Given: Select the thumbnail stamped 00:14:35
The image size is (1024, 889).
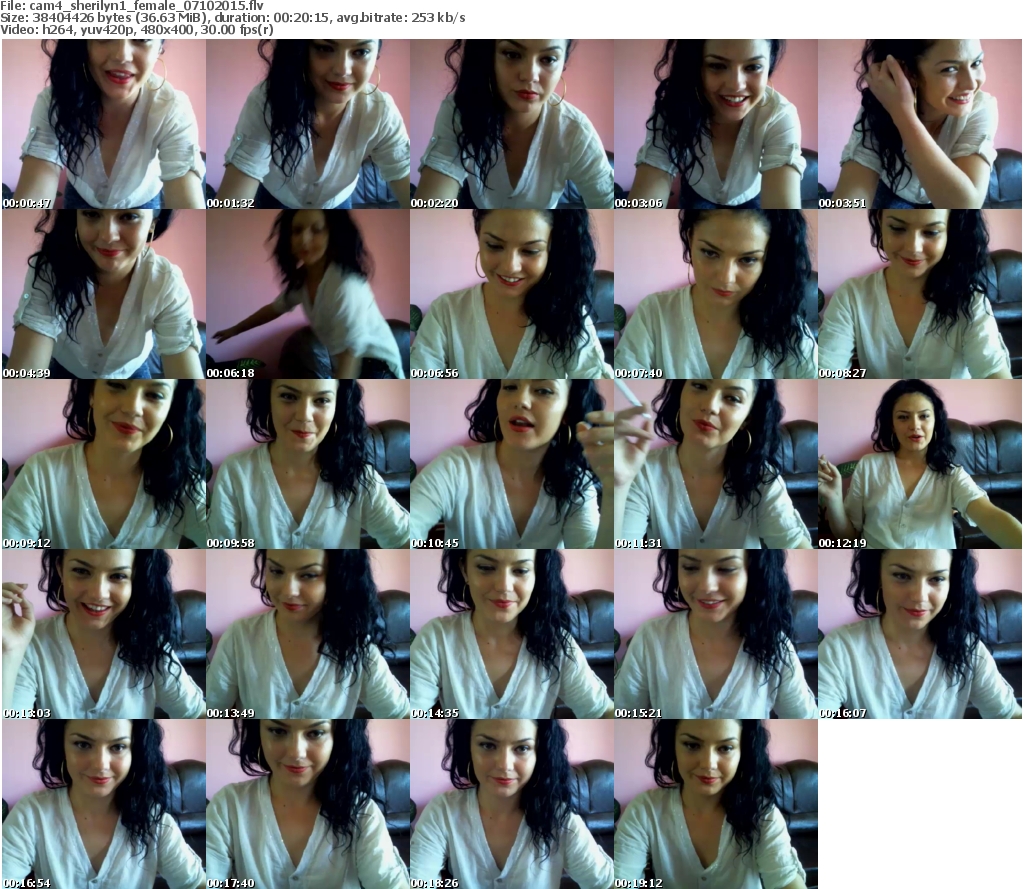Looking at the screenshot, I should tap(512, 634).
